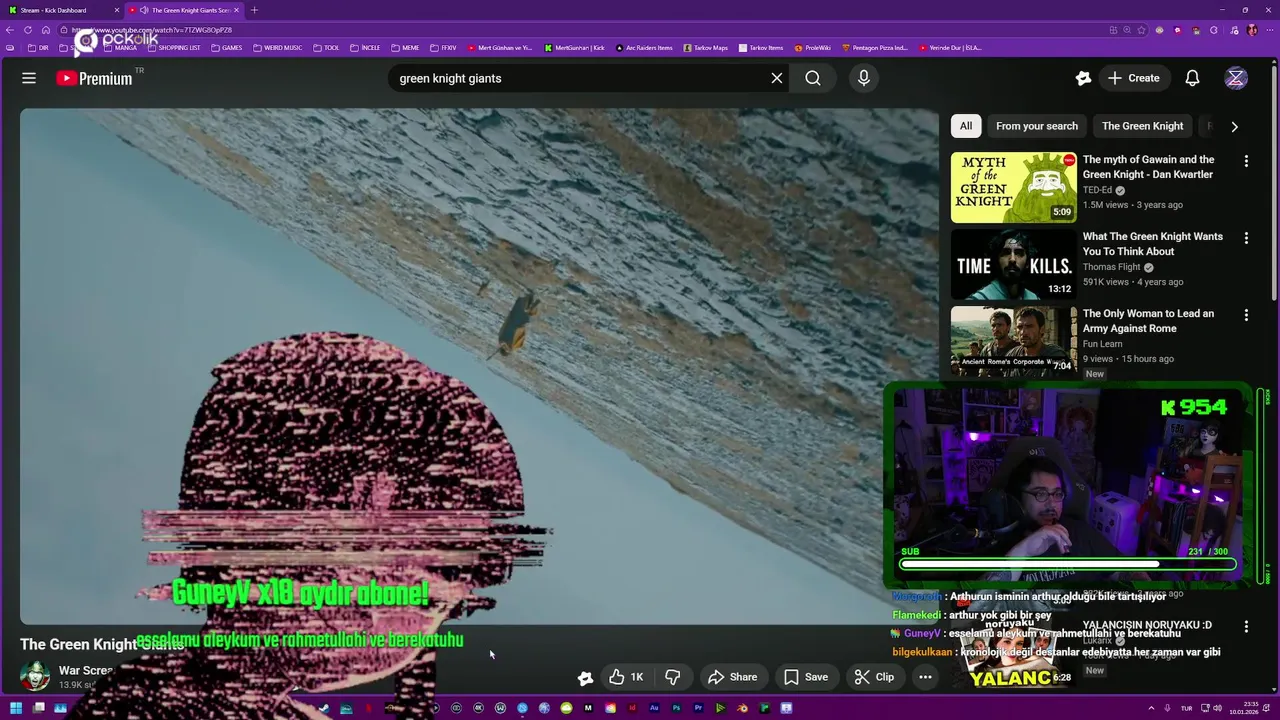Select The Green Knight Giants browser tab
Screen dimensions: 1280x720
tap(184, 10)
